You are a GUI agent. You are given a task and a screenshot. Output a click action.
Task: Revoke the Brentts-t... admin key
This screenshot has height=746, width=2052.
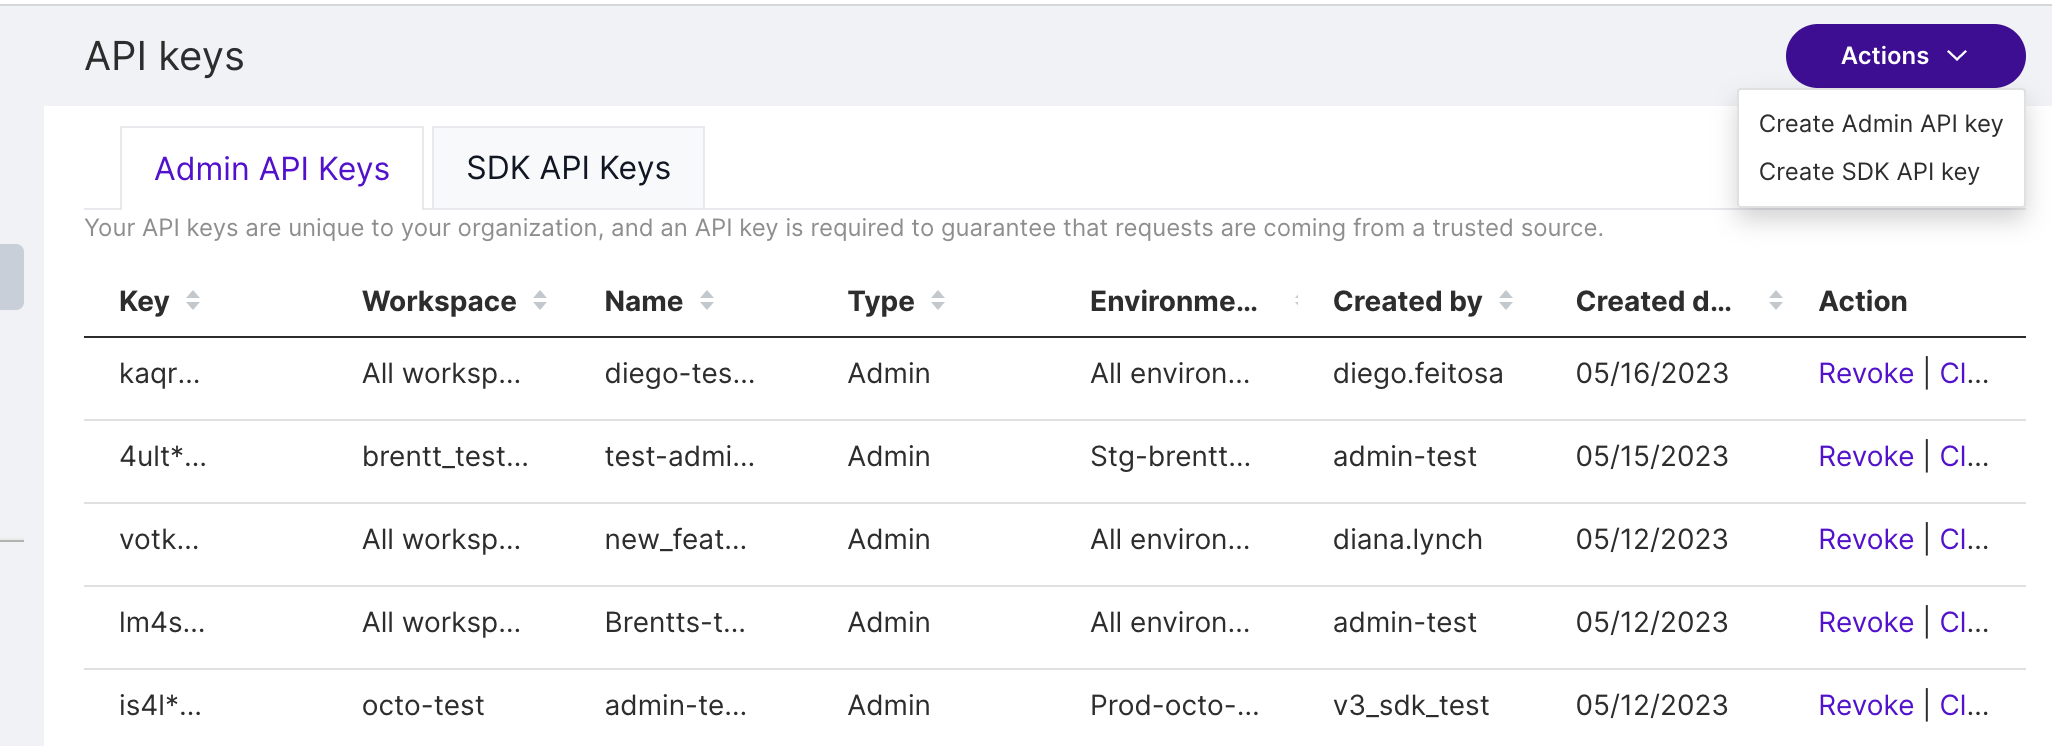click(x=1865, y=623)
